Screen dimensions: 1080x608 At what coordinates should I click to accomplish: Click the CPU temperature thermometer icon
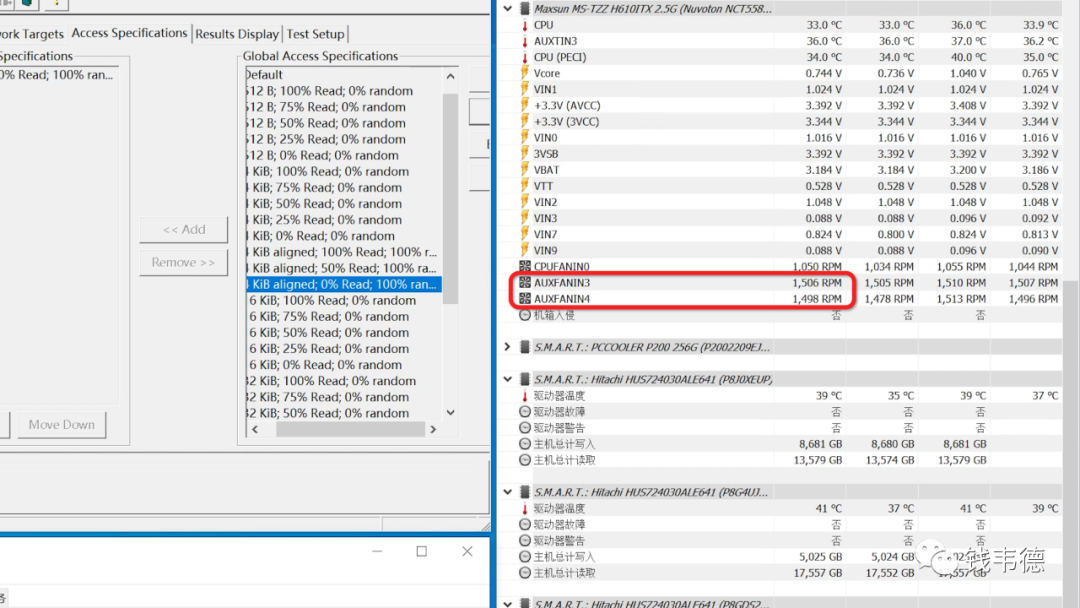click(x=525, y=25)
